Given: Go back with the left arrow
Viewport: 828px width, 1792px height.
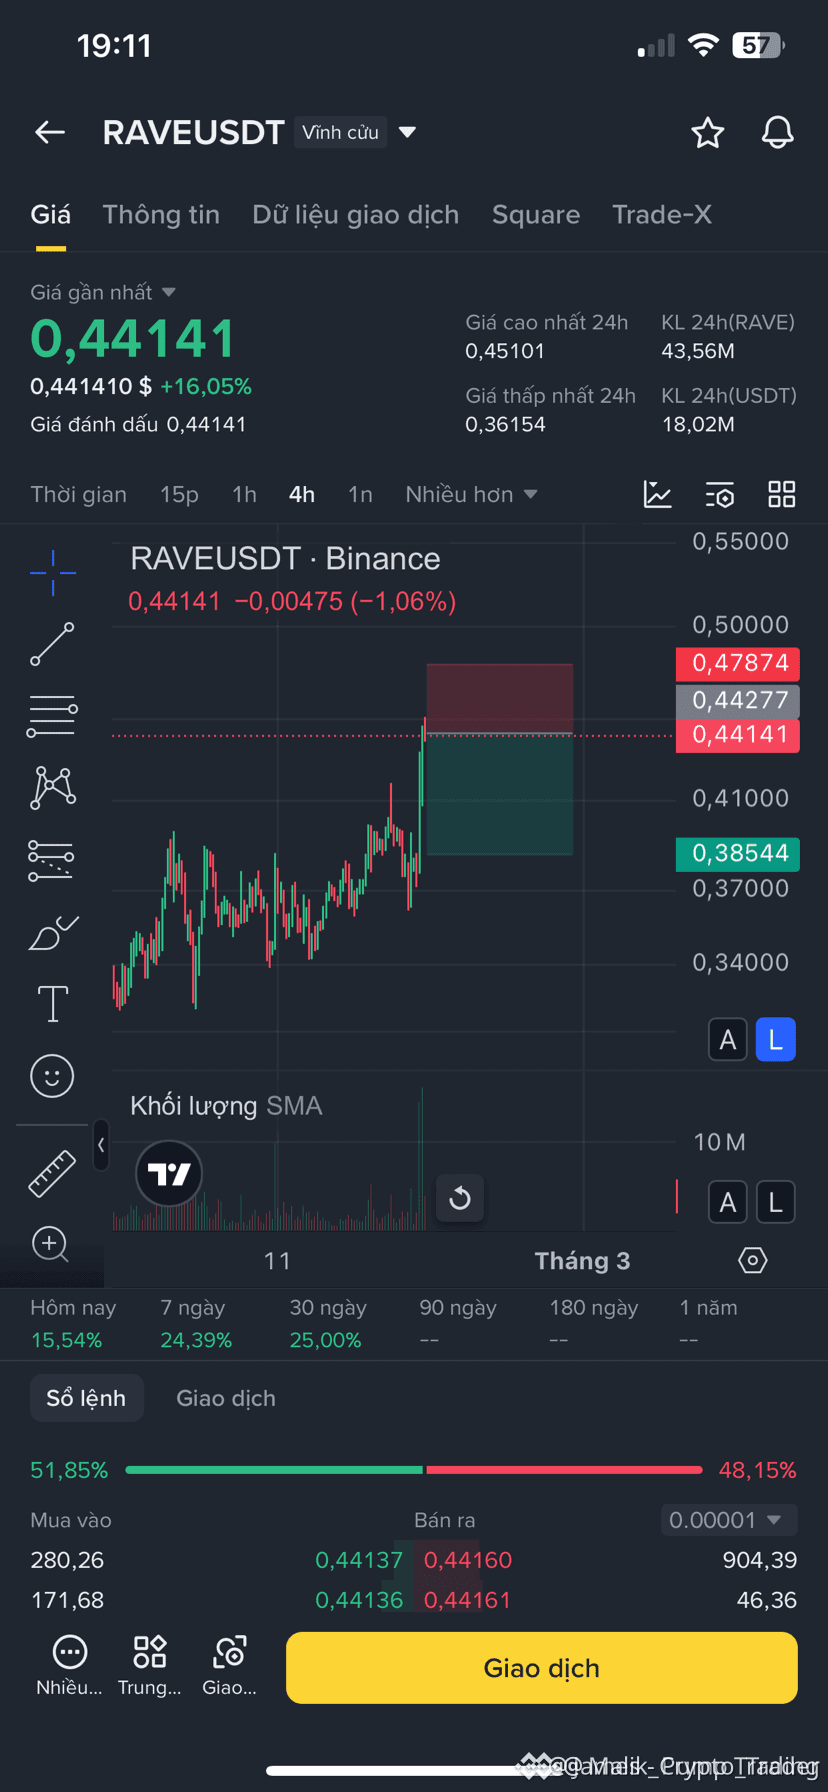Looking at the screenshot, I should [50, 132].
